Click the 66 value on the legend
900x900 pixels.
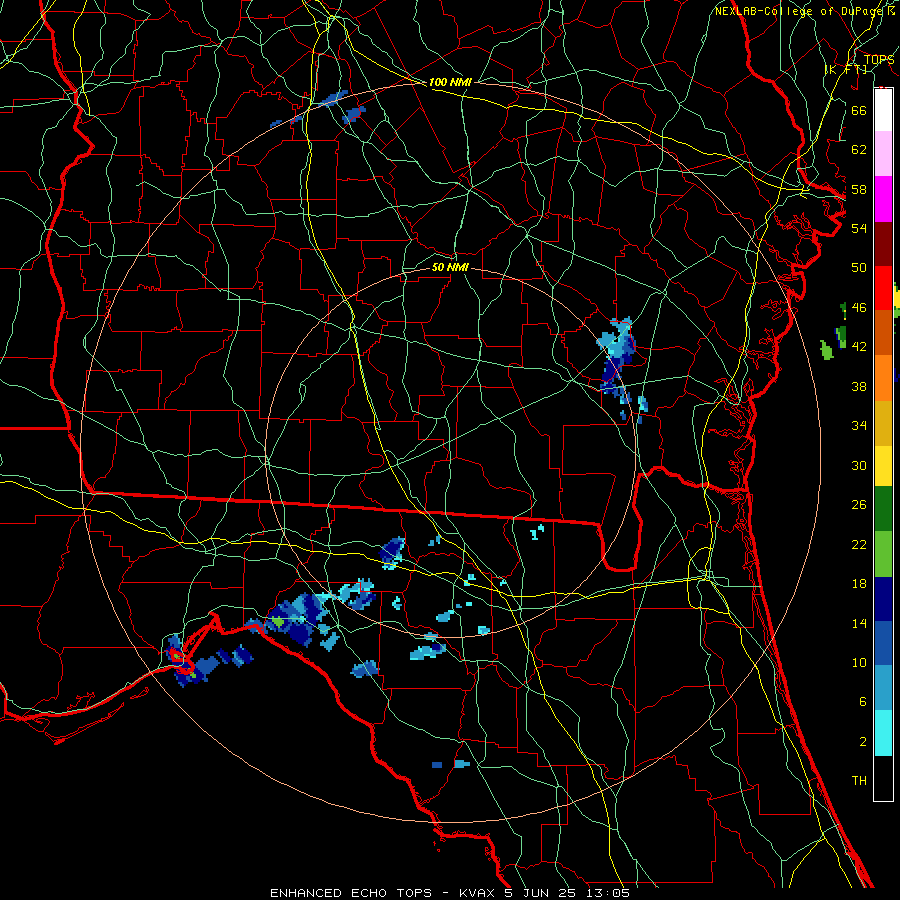859,110
